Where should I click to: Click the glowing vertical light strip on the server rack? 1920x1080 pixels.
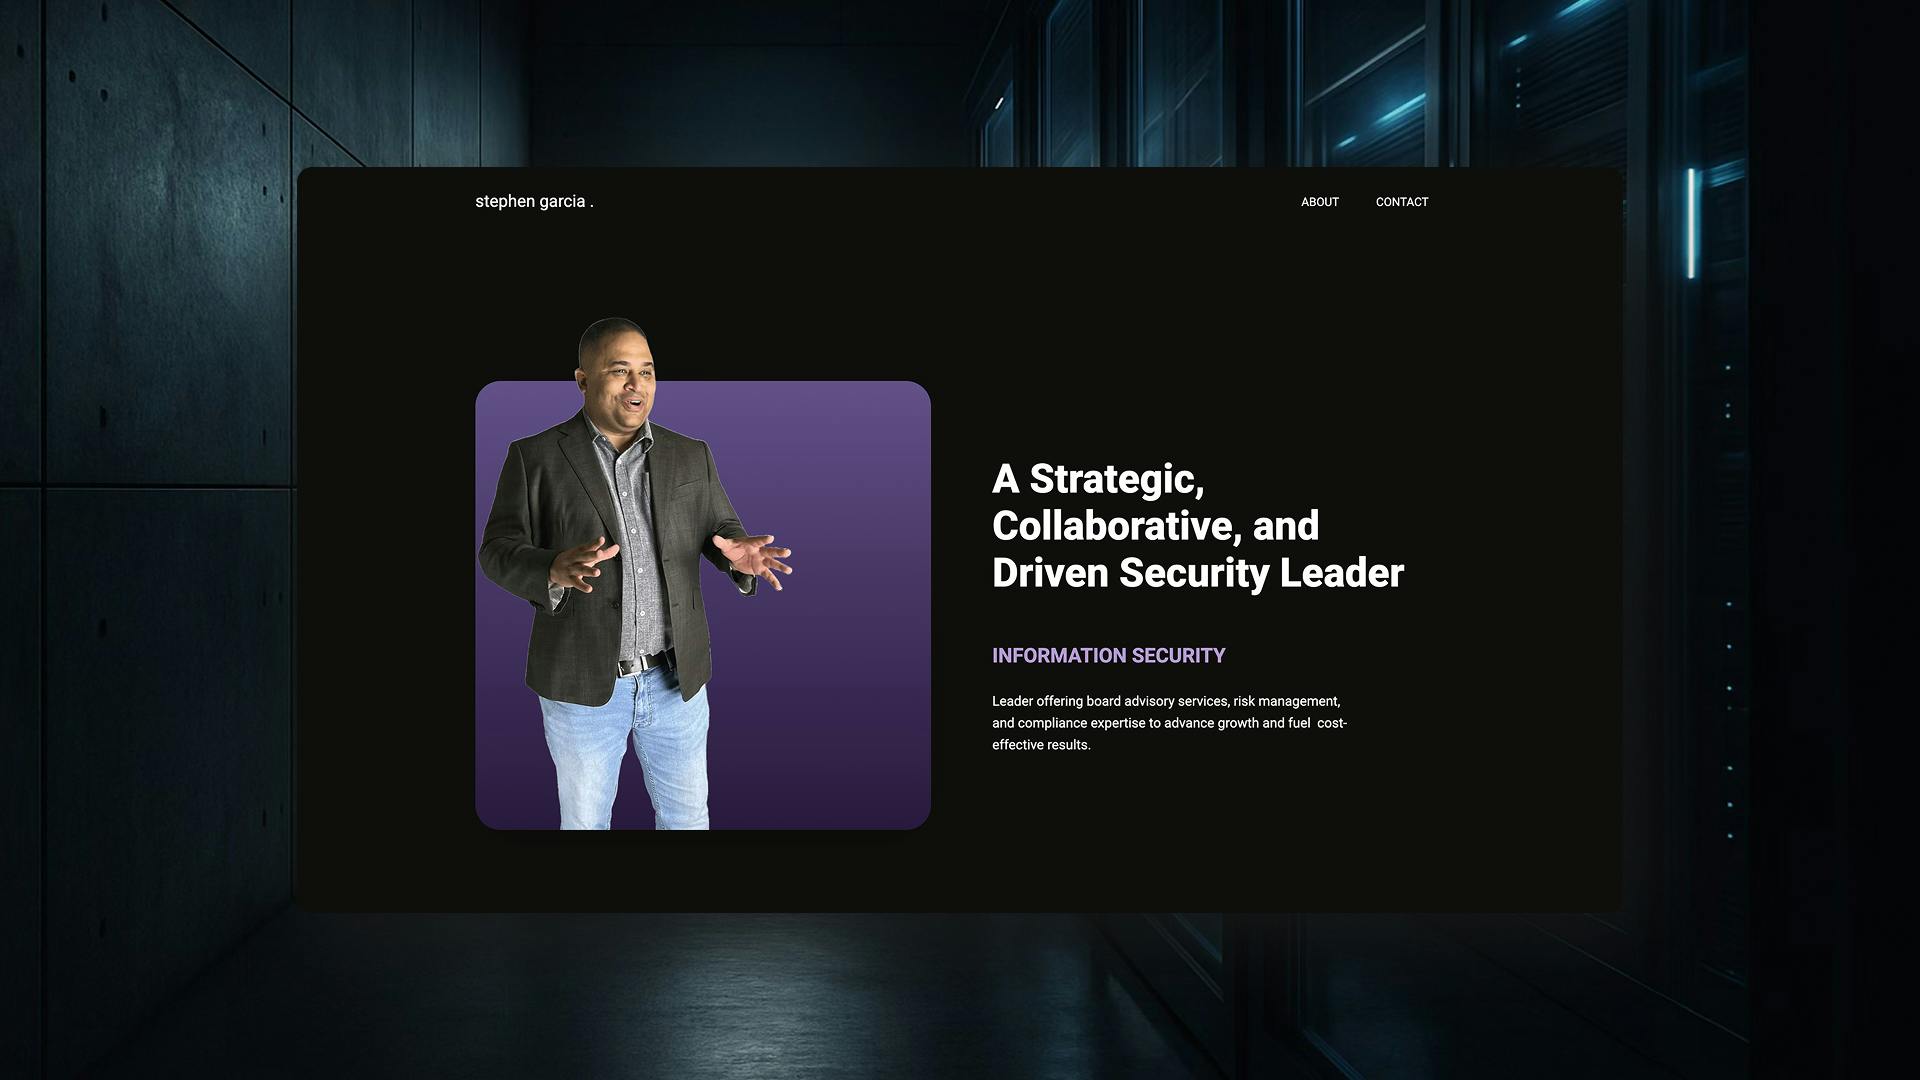(1691, 222)
